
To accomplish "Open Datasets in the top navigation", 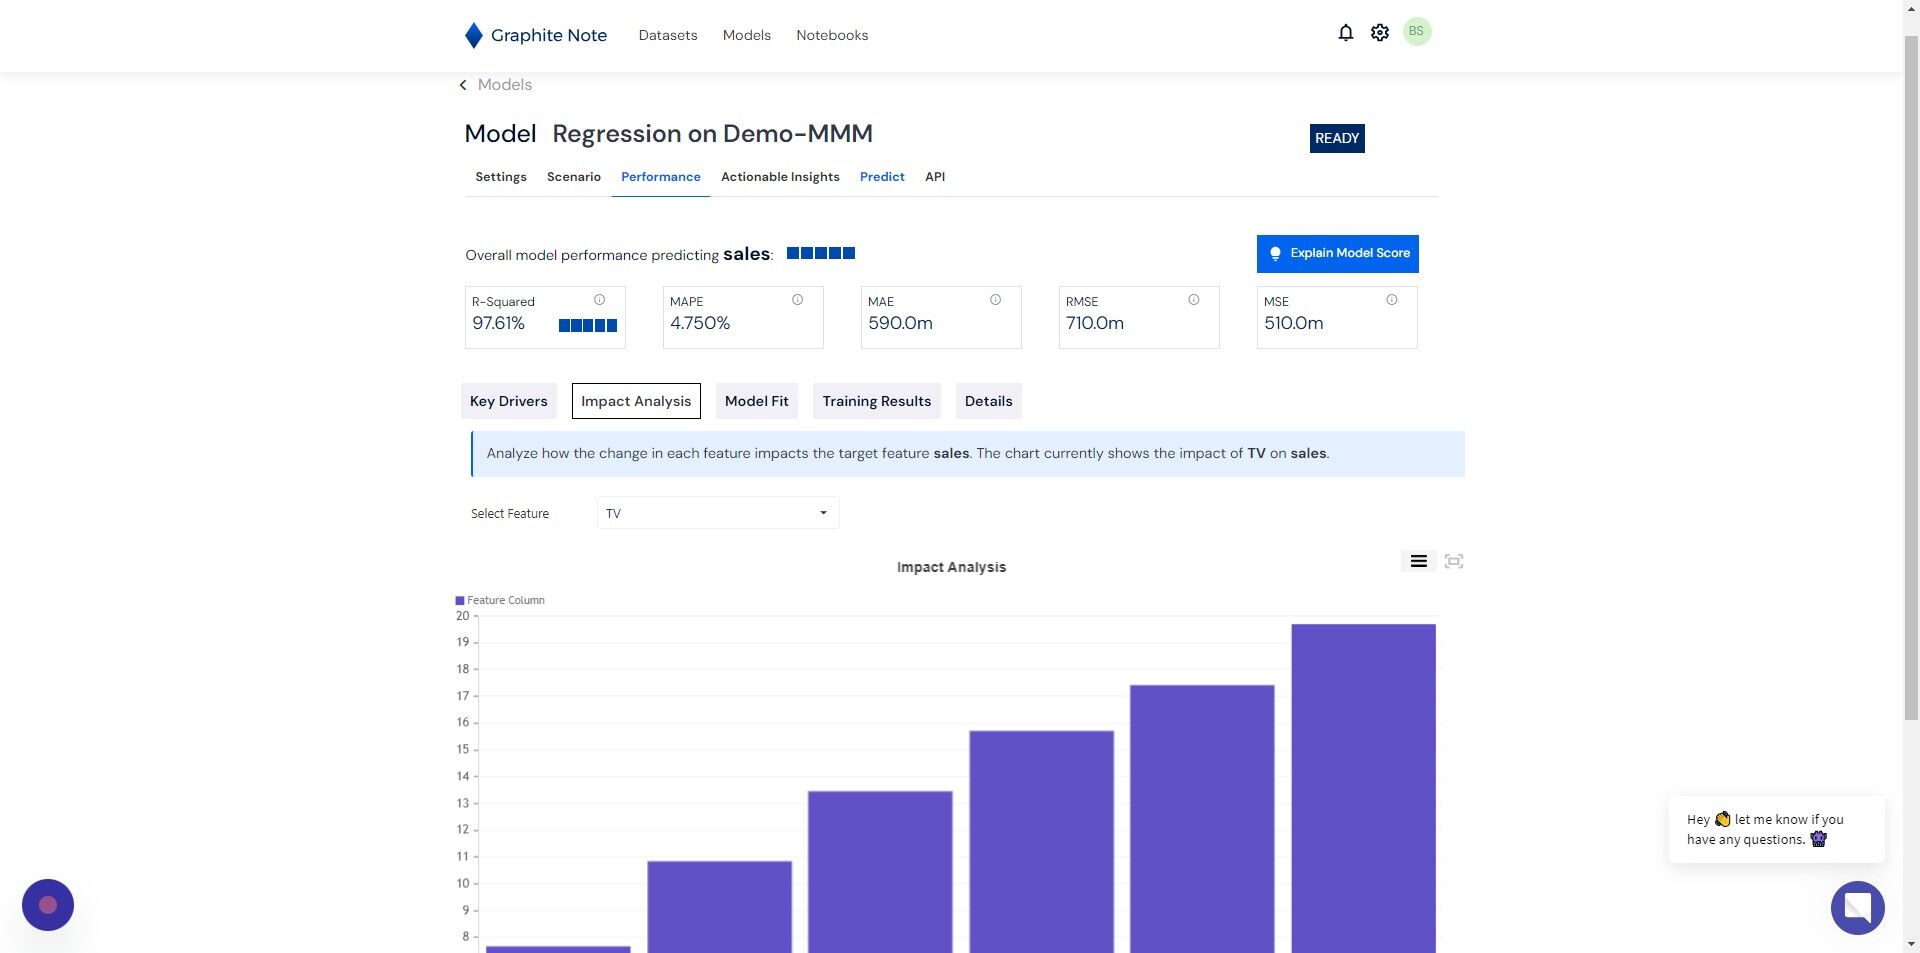I will click(x=668, y=35).
